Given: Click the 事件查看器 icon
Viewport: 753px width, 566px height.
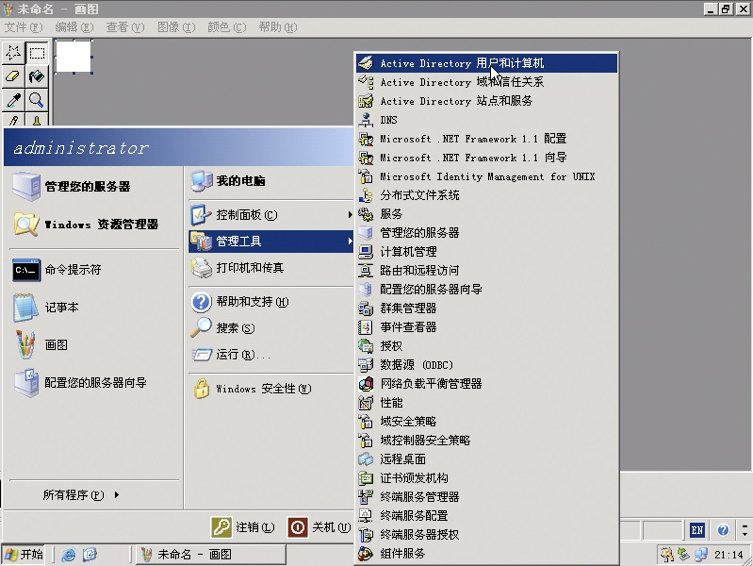Looking at the screenshot, I should point(365,327).
